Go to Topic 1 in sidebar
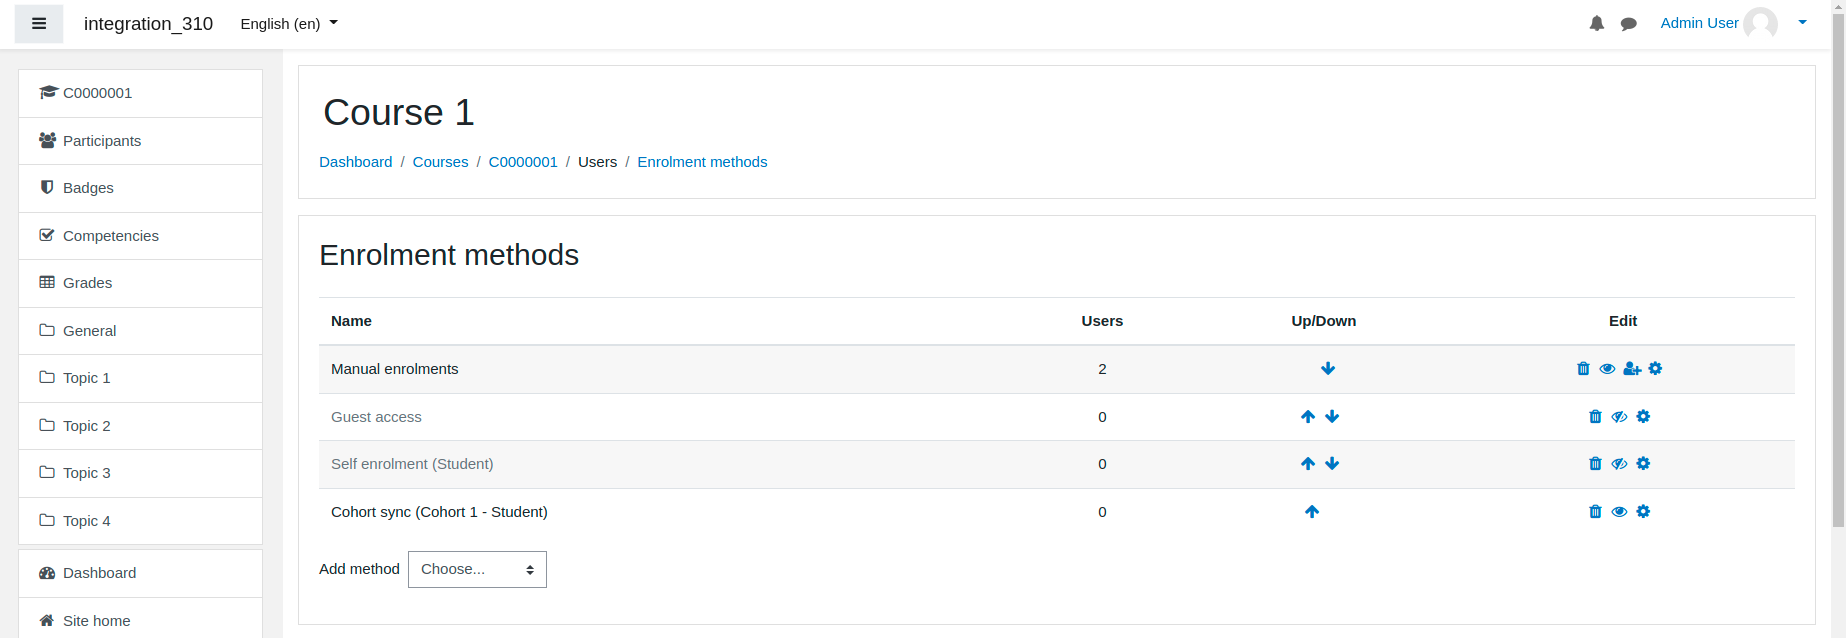Image resolution: width=1846 pixels, height=638 pixels. click(x=140, y=378)
